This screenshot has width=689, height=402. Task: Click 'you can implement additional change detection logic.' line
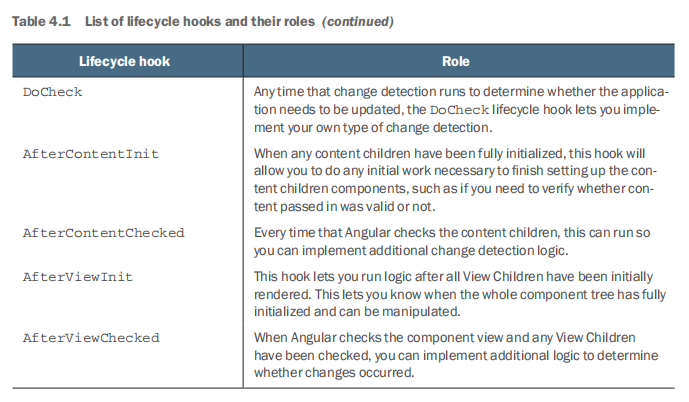[x=411, y=250]
